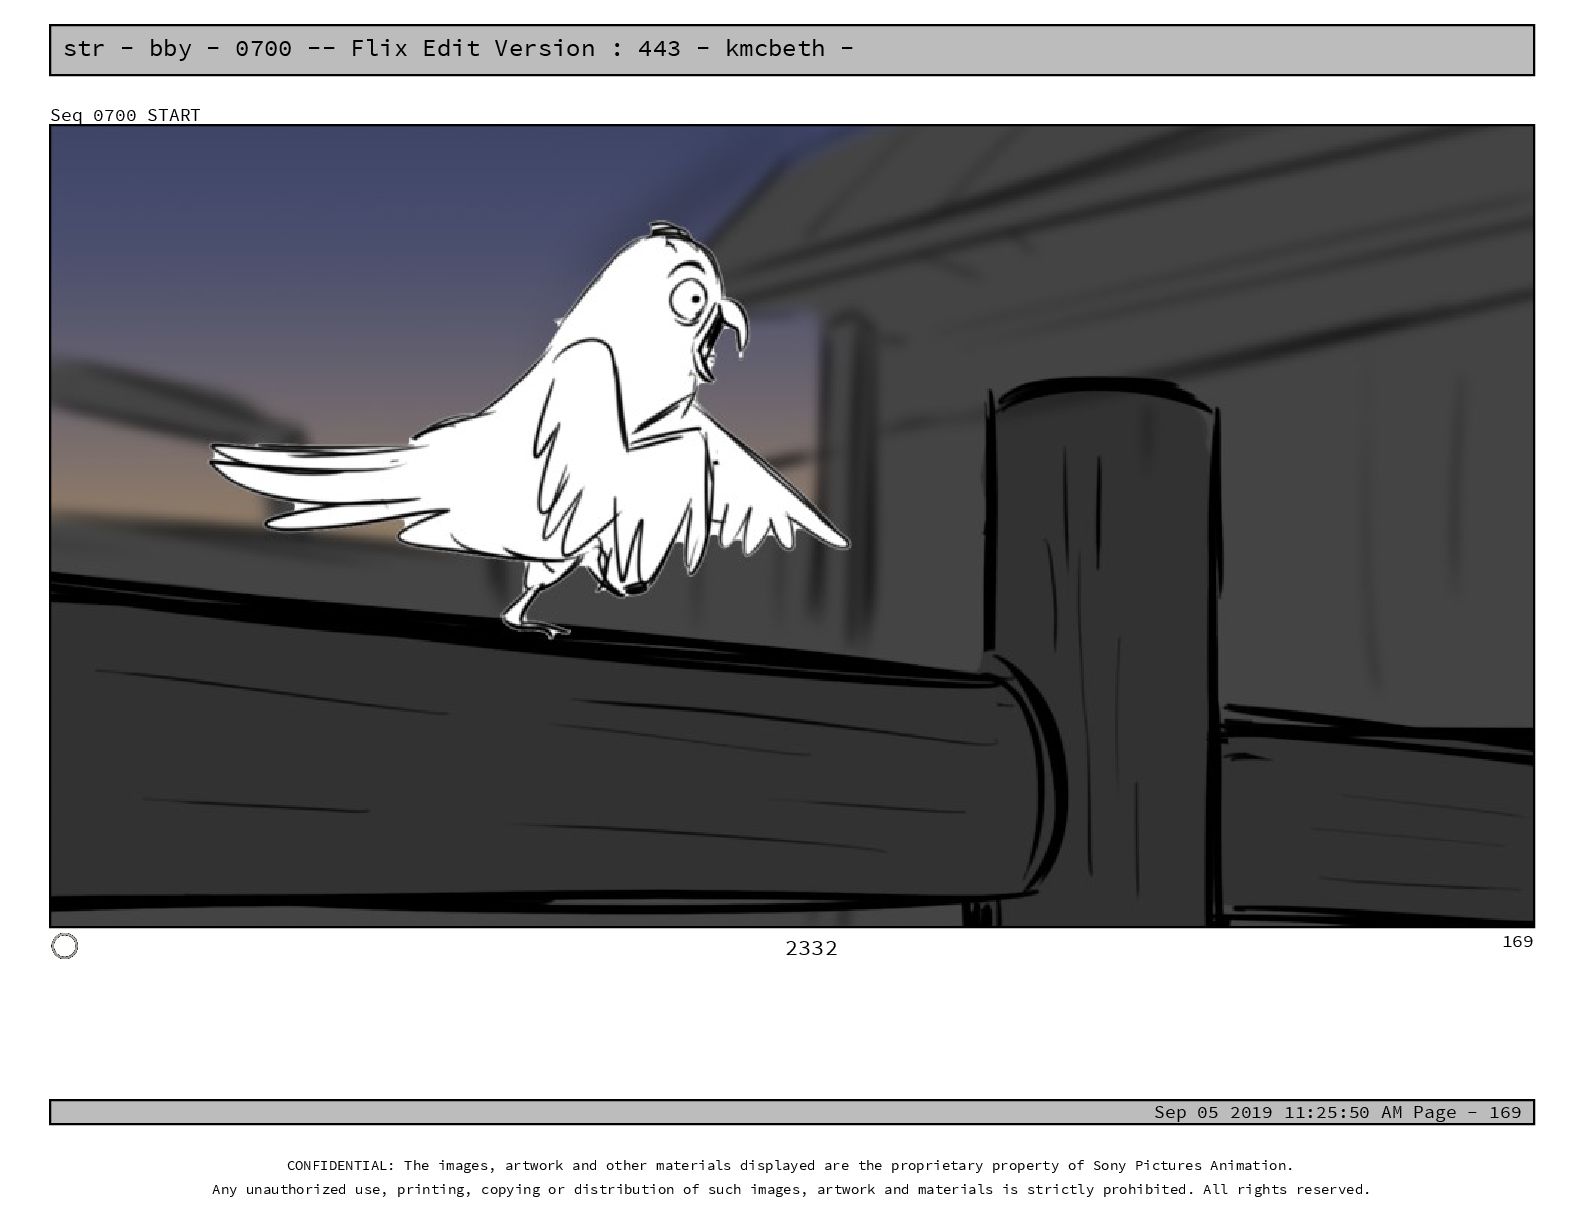Click the line beginning 'Any unauthorized use, printing'

tap(791, 1189)
